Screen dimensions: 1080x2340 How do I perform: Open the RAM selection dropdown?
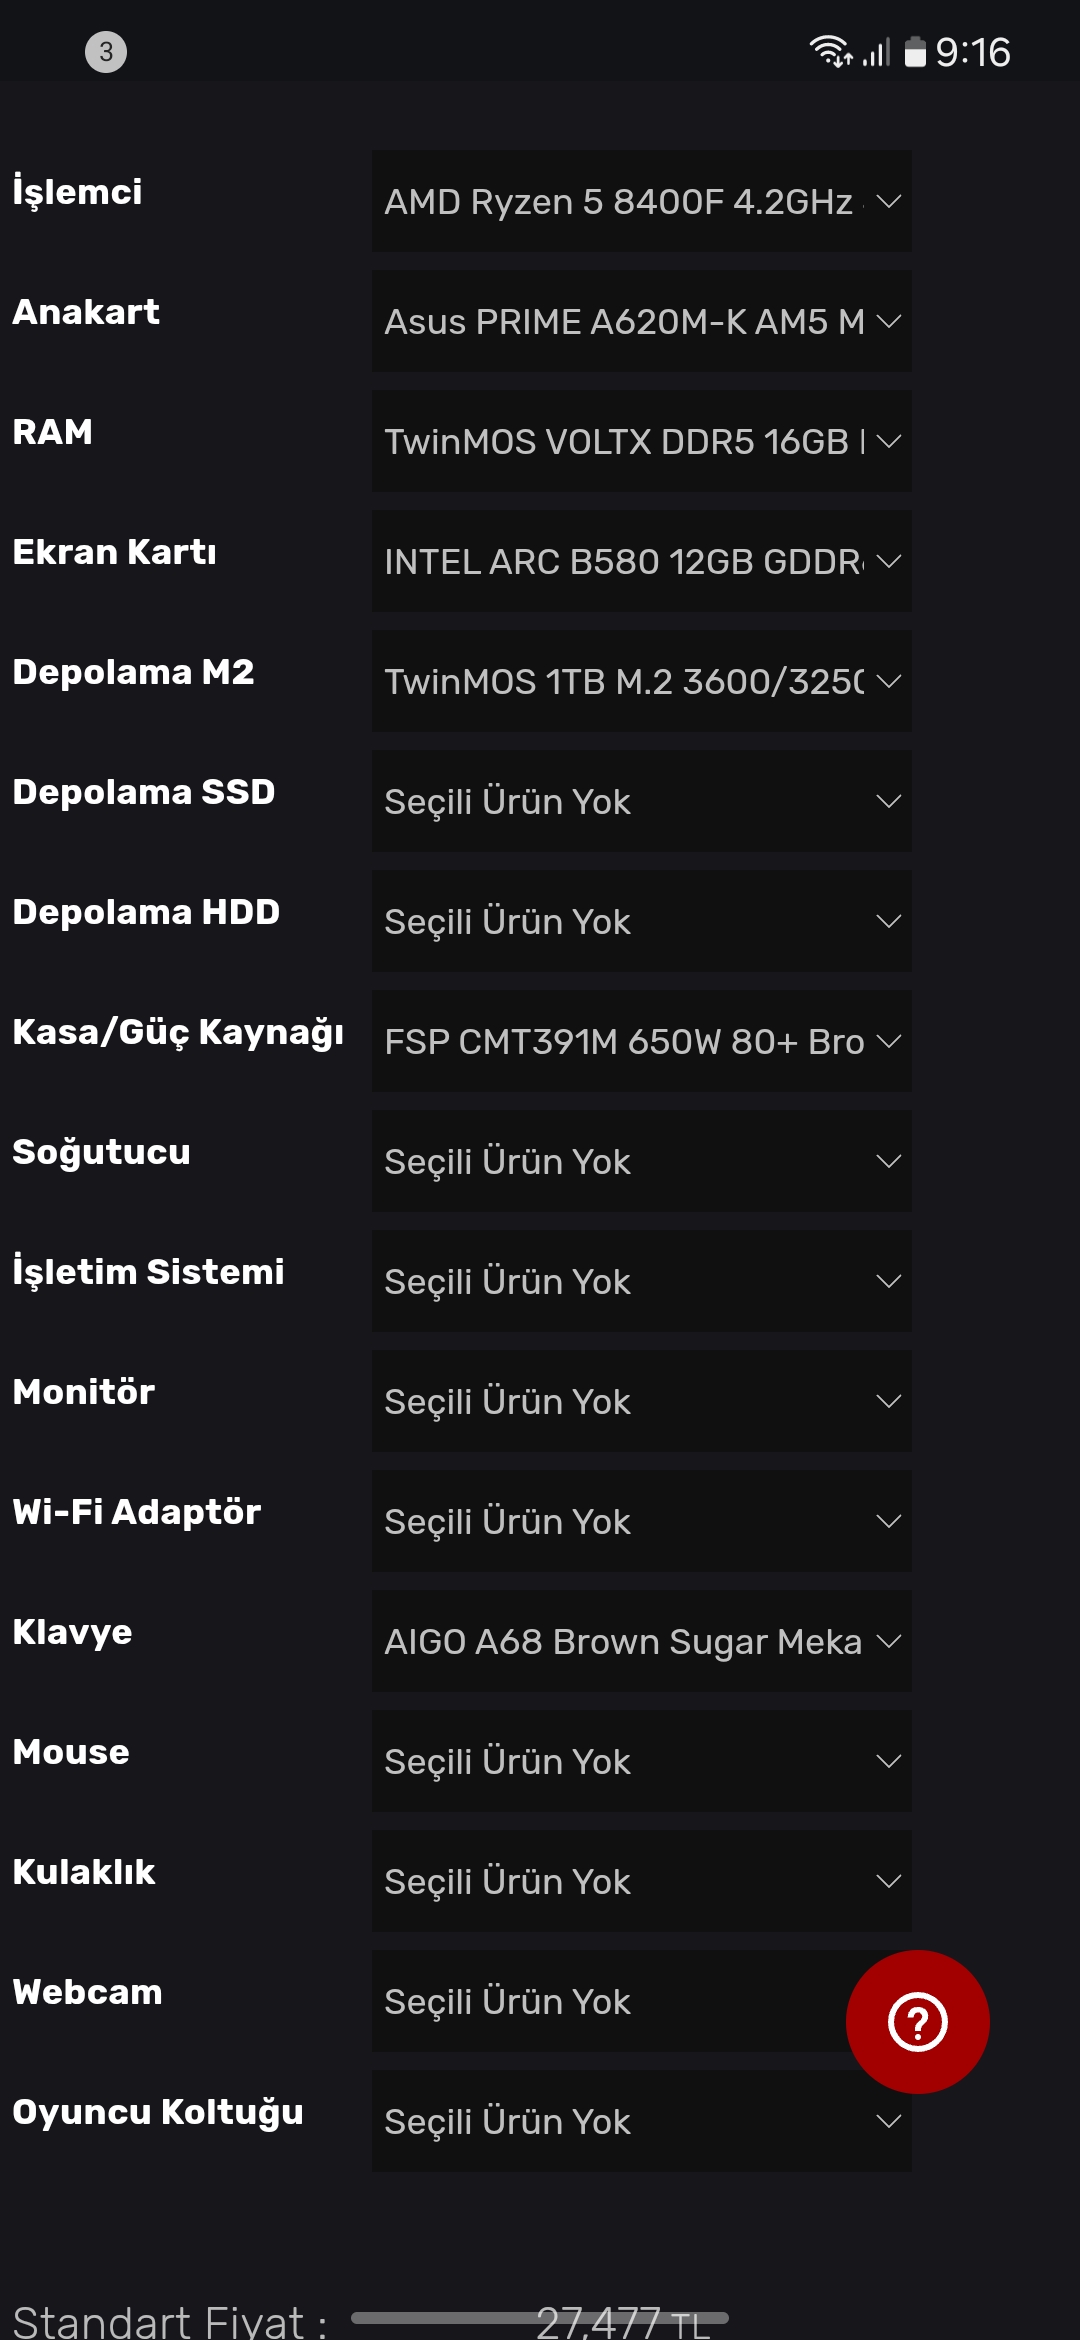(641, 441)
